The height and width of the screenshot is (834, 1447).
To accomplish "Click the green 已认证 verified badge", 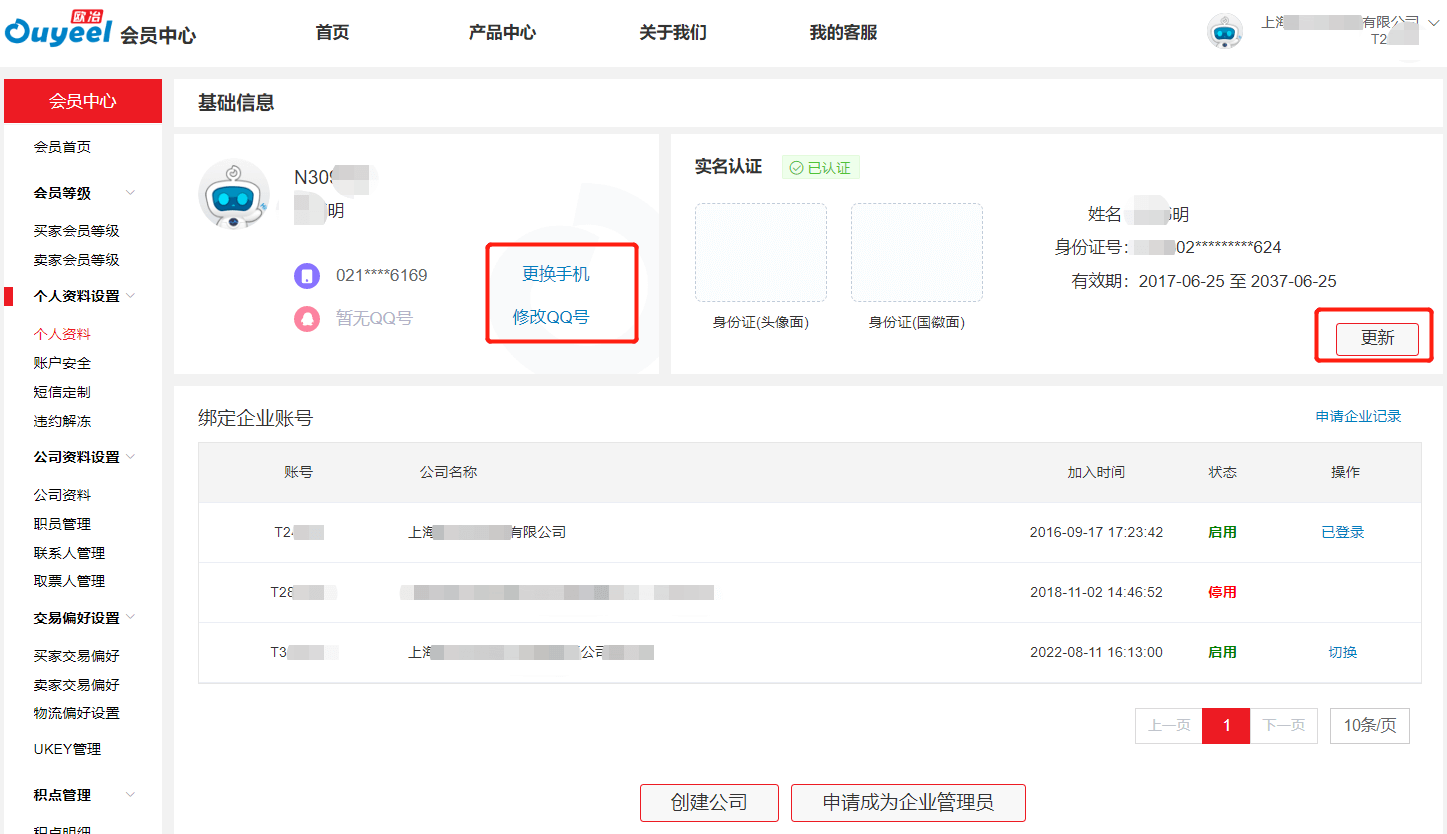I will point(820,168).
